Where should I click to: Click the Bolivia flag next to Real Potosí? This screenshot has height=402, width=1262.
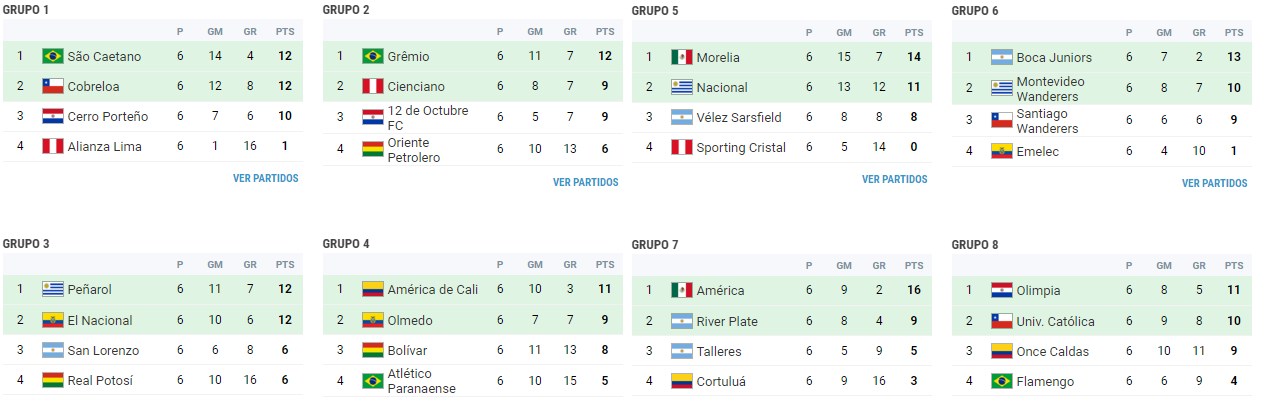[x=53, y=380]
